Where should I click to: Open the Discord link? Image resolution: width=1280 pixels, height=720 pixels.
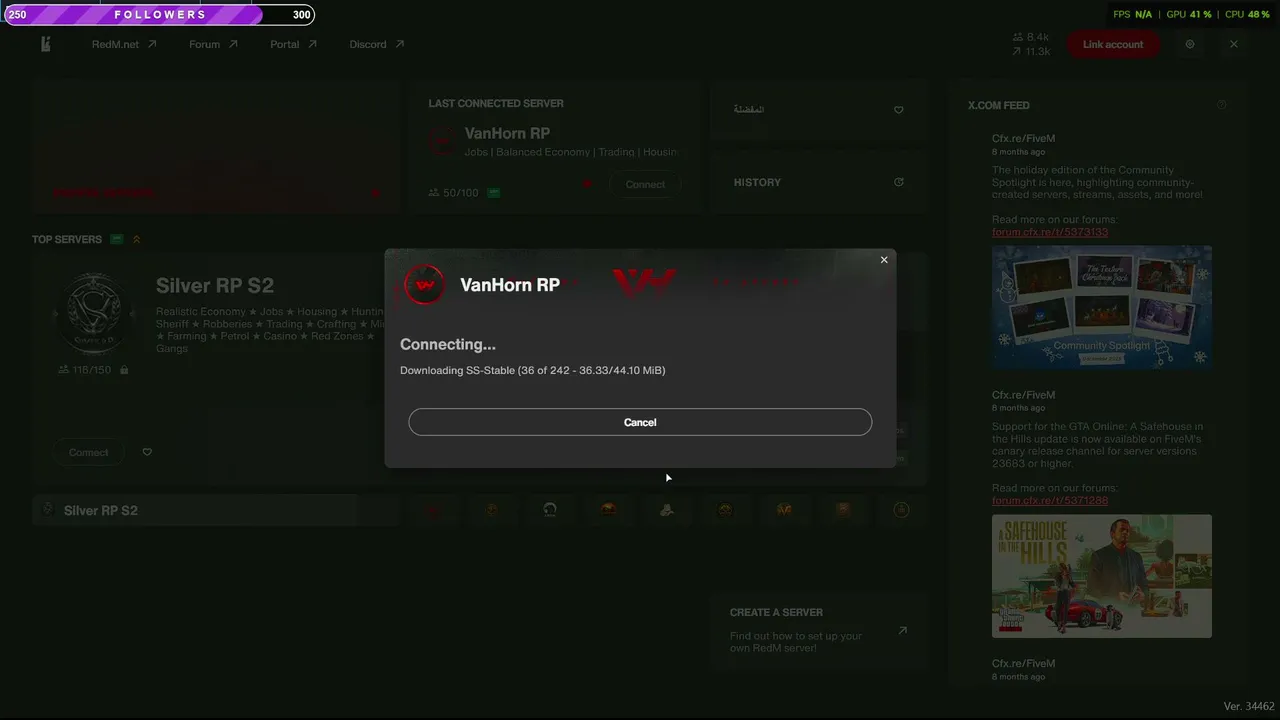click(377, 44)
